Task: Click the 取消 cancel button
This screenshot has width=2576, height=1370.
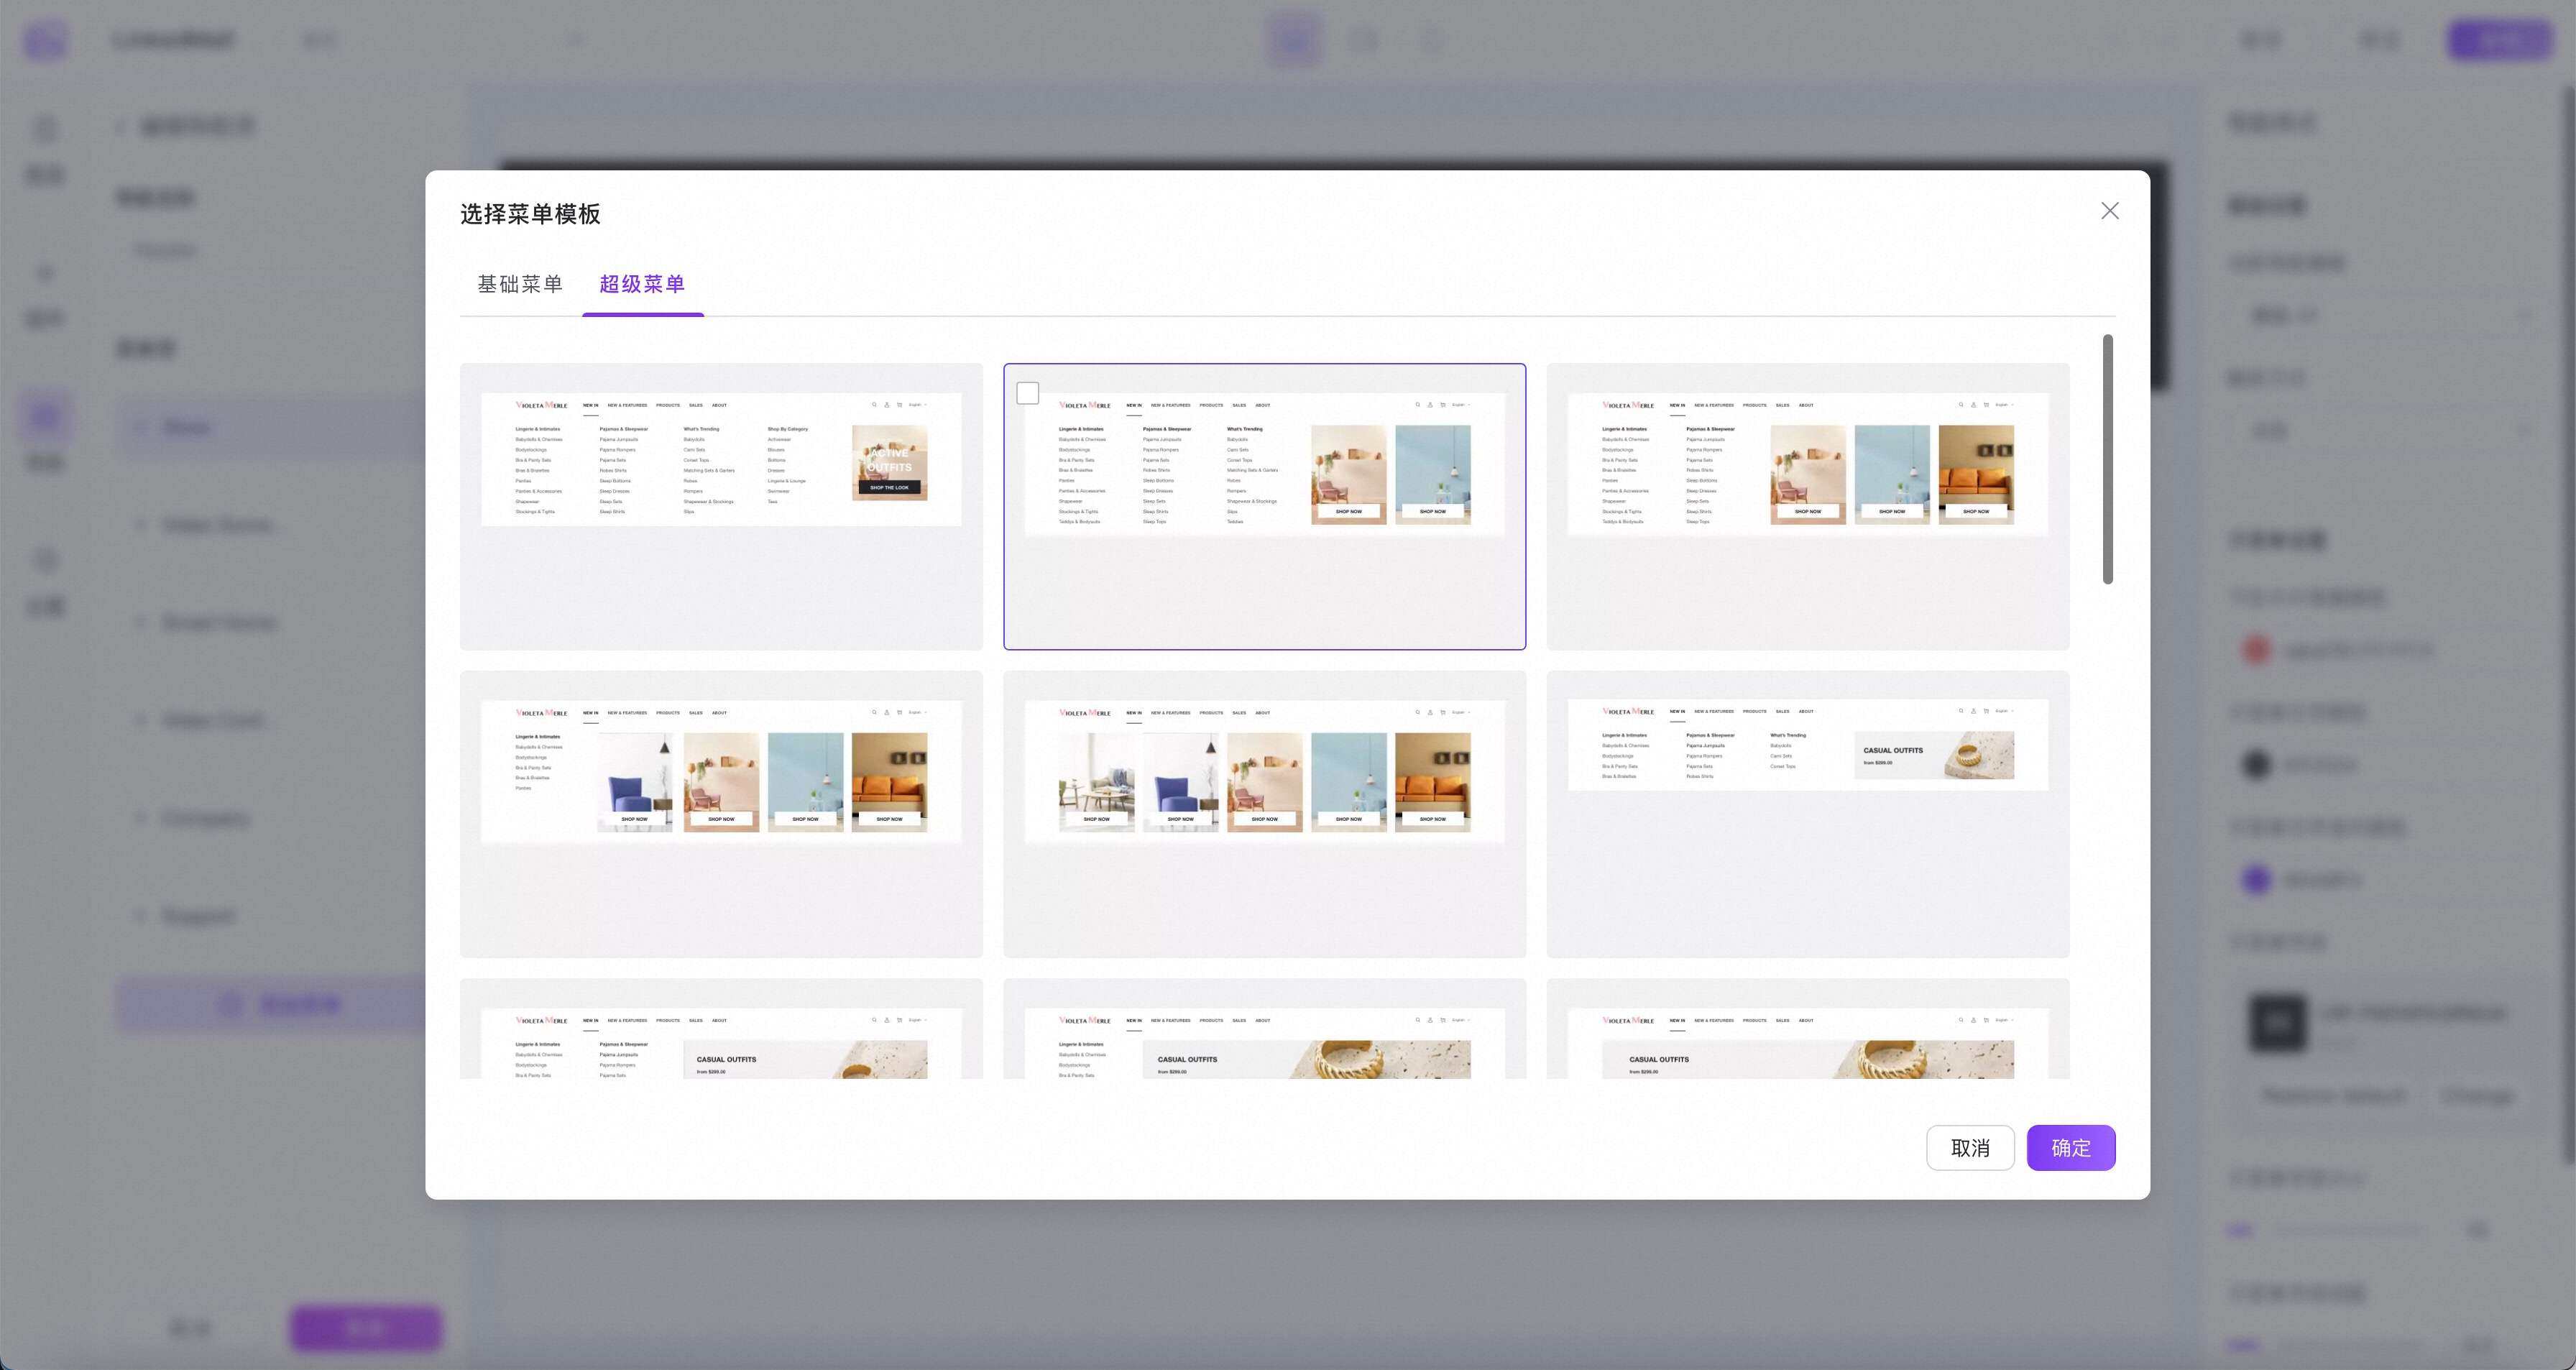Action: (1969, 1147)
